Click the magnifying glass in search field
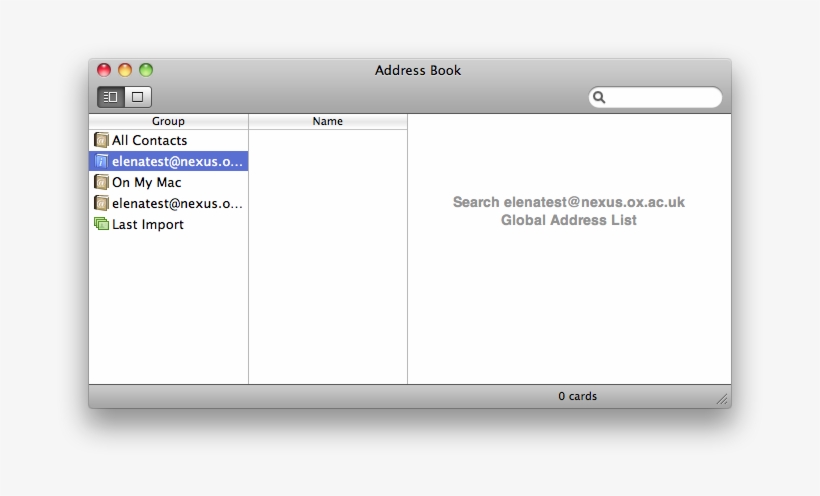Viewport: 820px width, 496px height. click(x=600, y=97)
